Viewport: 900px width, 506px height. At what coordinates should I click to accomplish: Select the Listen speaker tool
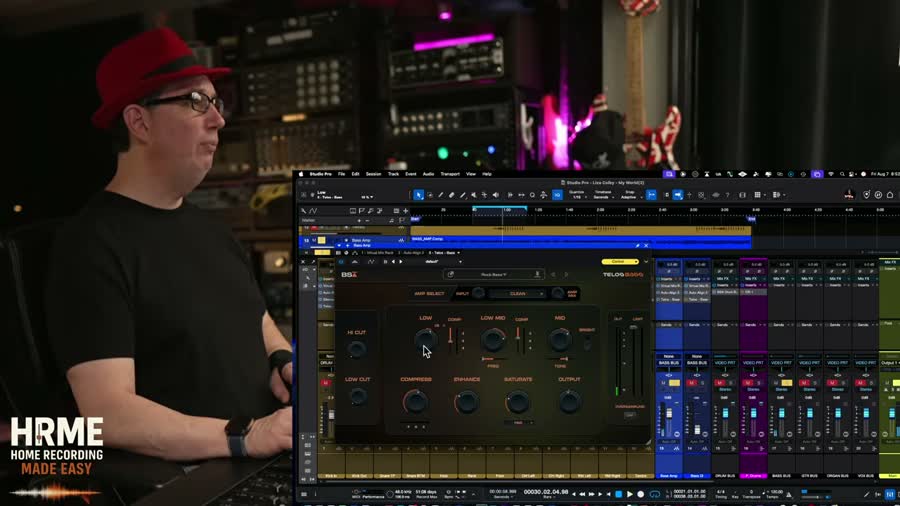pos(496,195)
